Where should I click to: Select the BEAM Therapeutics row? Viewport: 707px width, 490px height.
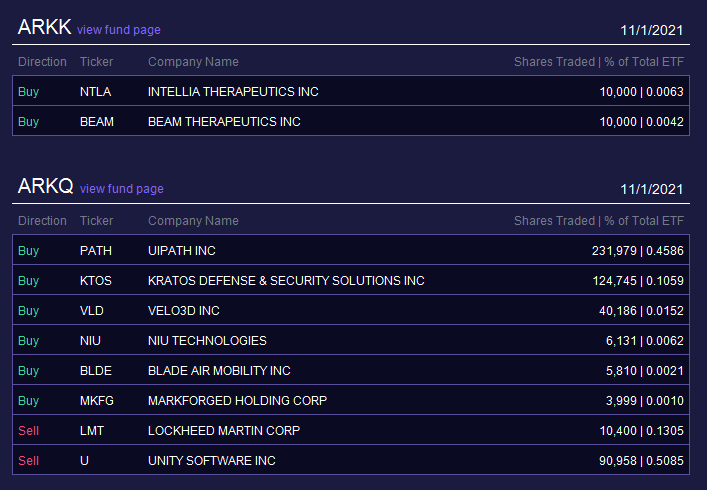351,121
